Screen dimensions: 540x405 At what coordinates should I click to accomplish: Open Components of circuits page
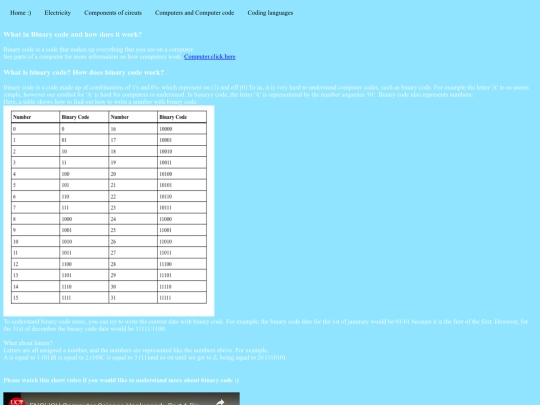pos(113,13)
